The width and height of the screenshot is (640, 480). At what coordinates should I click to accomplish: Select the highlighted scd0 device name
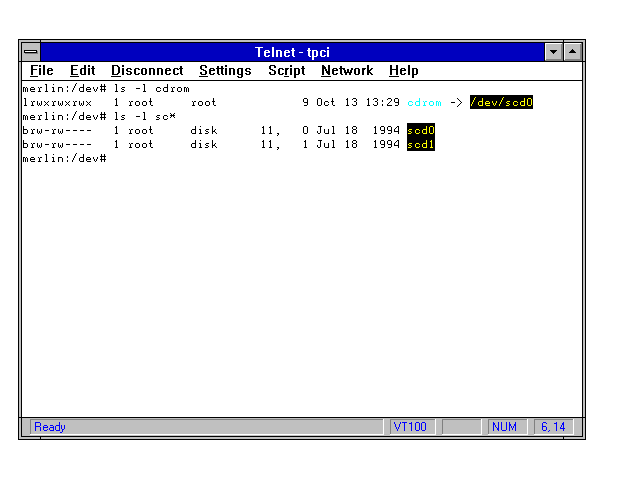(x=421, y=130)
